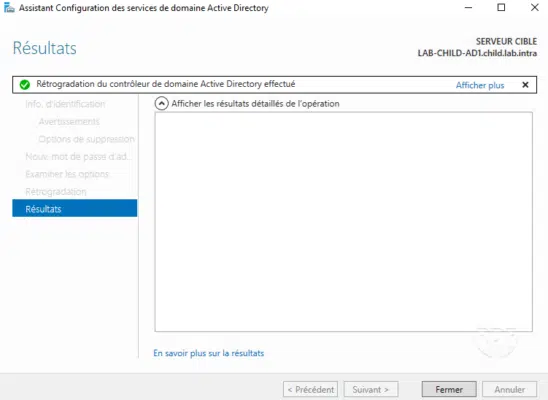This screenshot has height=400, width=548.
Task: Select the Résultats step in sidebar
Action: (75, 209)
